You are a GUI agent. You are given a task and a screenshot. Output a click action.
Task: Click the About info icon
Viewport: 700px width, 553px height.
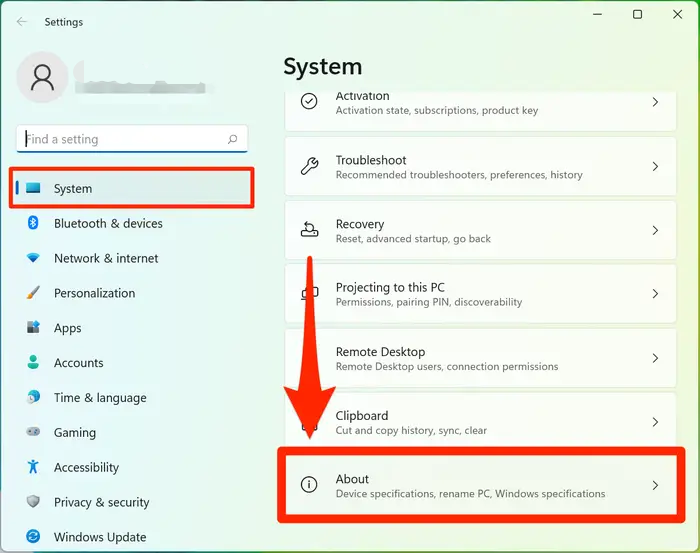click(309, 484)
